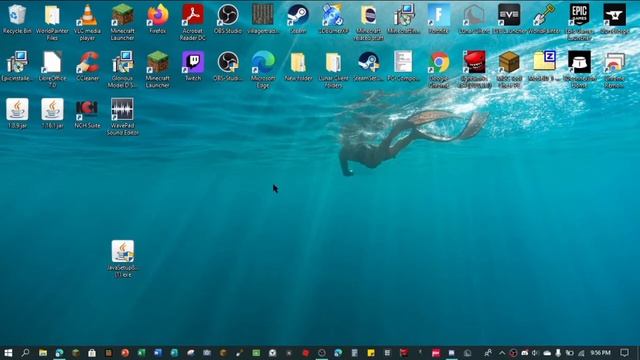The image size is (640, 360).
Task: Click the taskbar search magnifier
Action: click(x=25, y=353)
